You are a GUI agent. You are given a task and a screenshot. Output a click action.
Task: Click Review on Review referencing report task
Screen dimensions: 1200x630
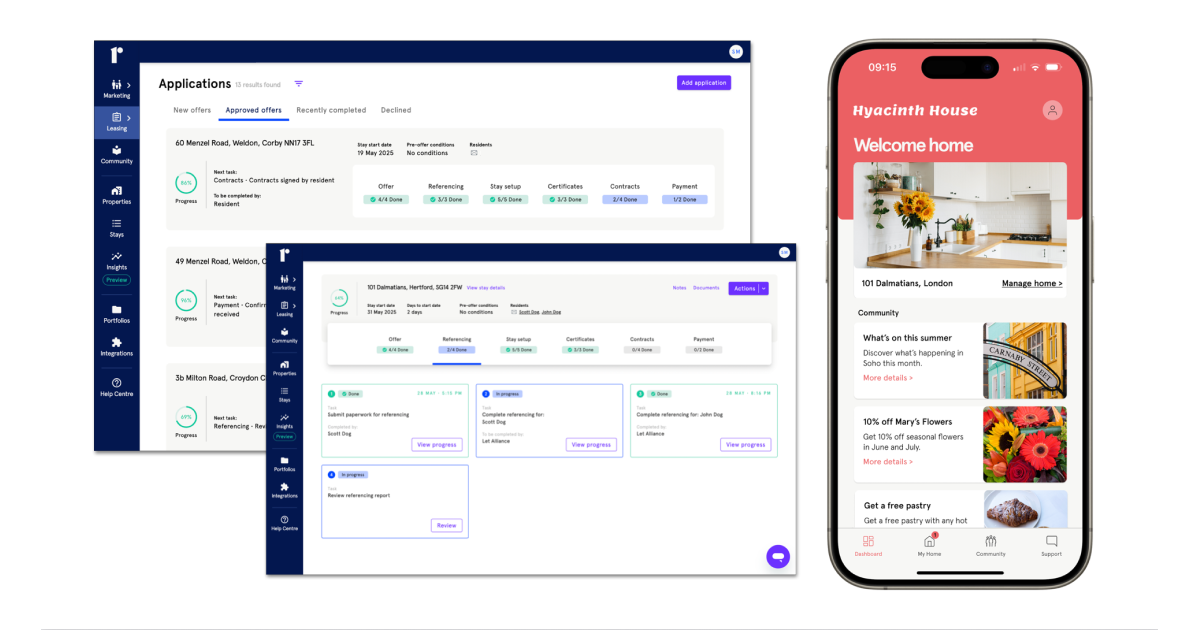coord(446,525)
